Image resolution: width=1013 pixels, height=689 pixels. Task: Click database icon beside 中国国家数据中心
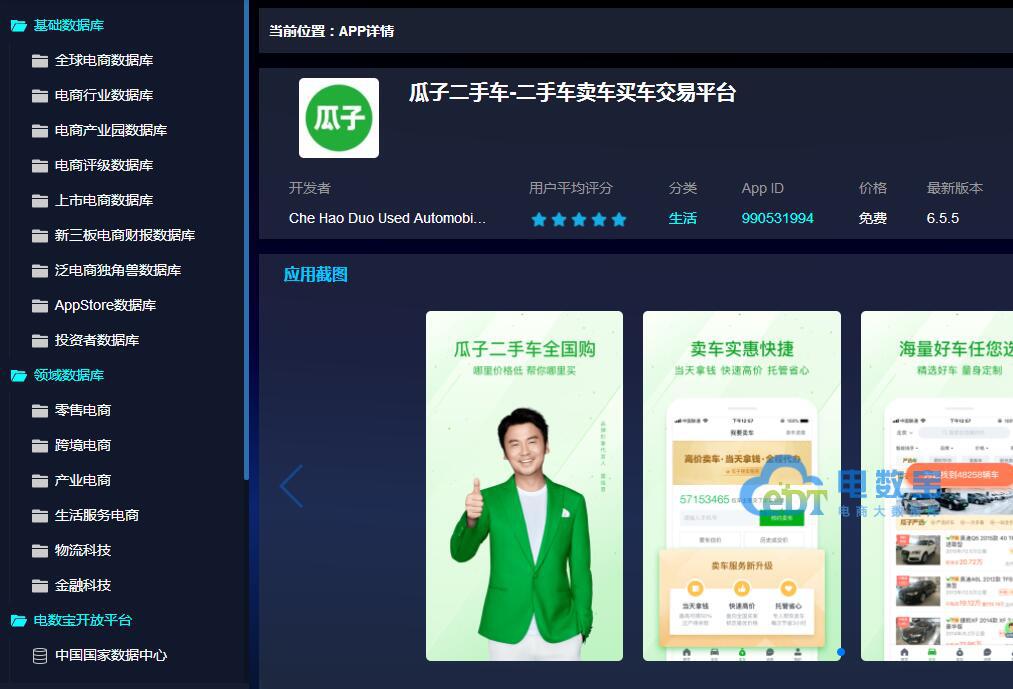coord(40,655)
